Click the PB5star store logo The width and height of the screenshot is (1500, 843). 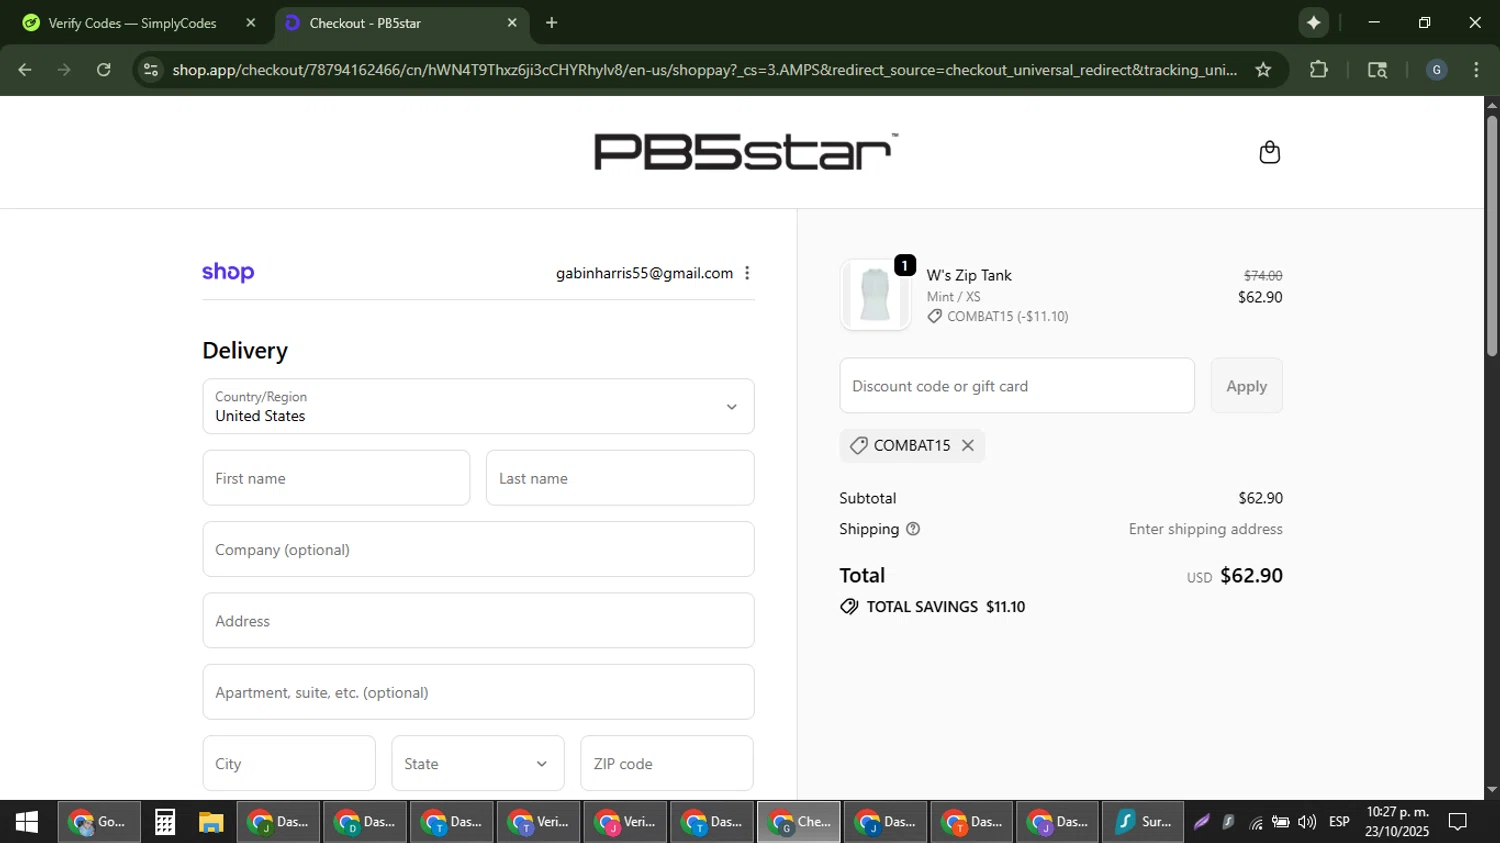745,152
